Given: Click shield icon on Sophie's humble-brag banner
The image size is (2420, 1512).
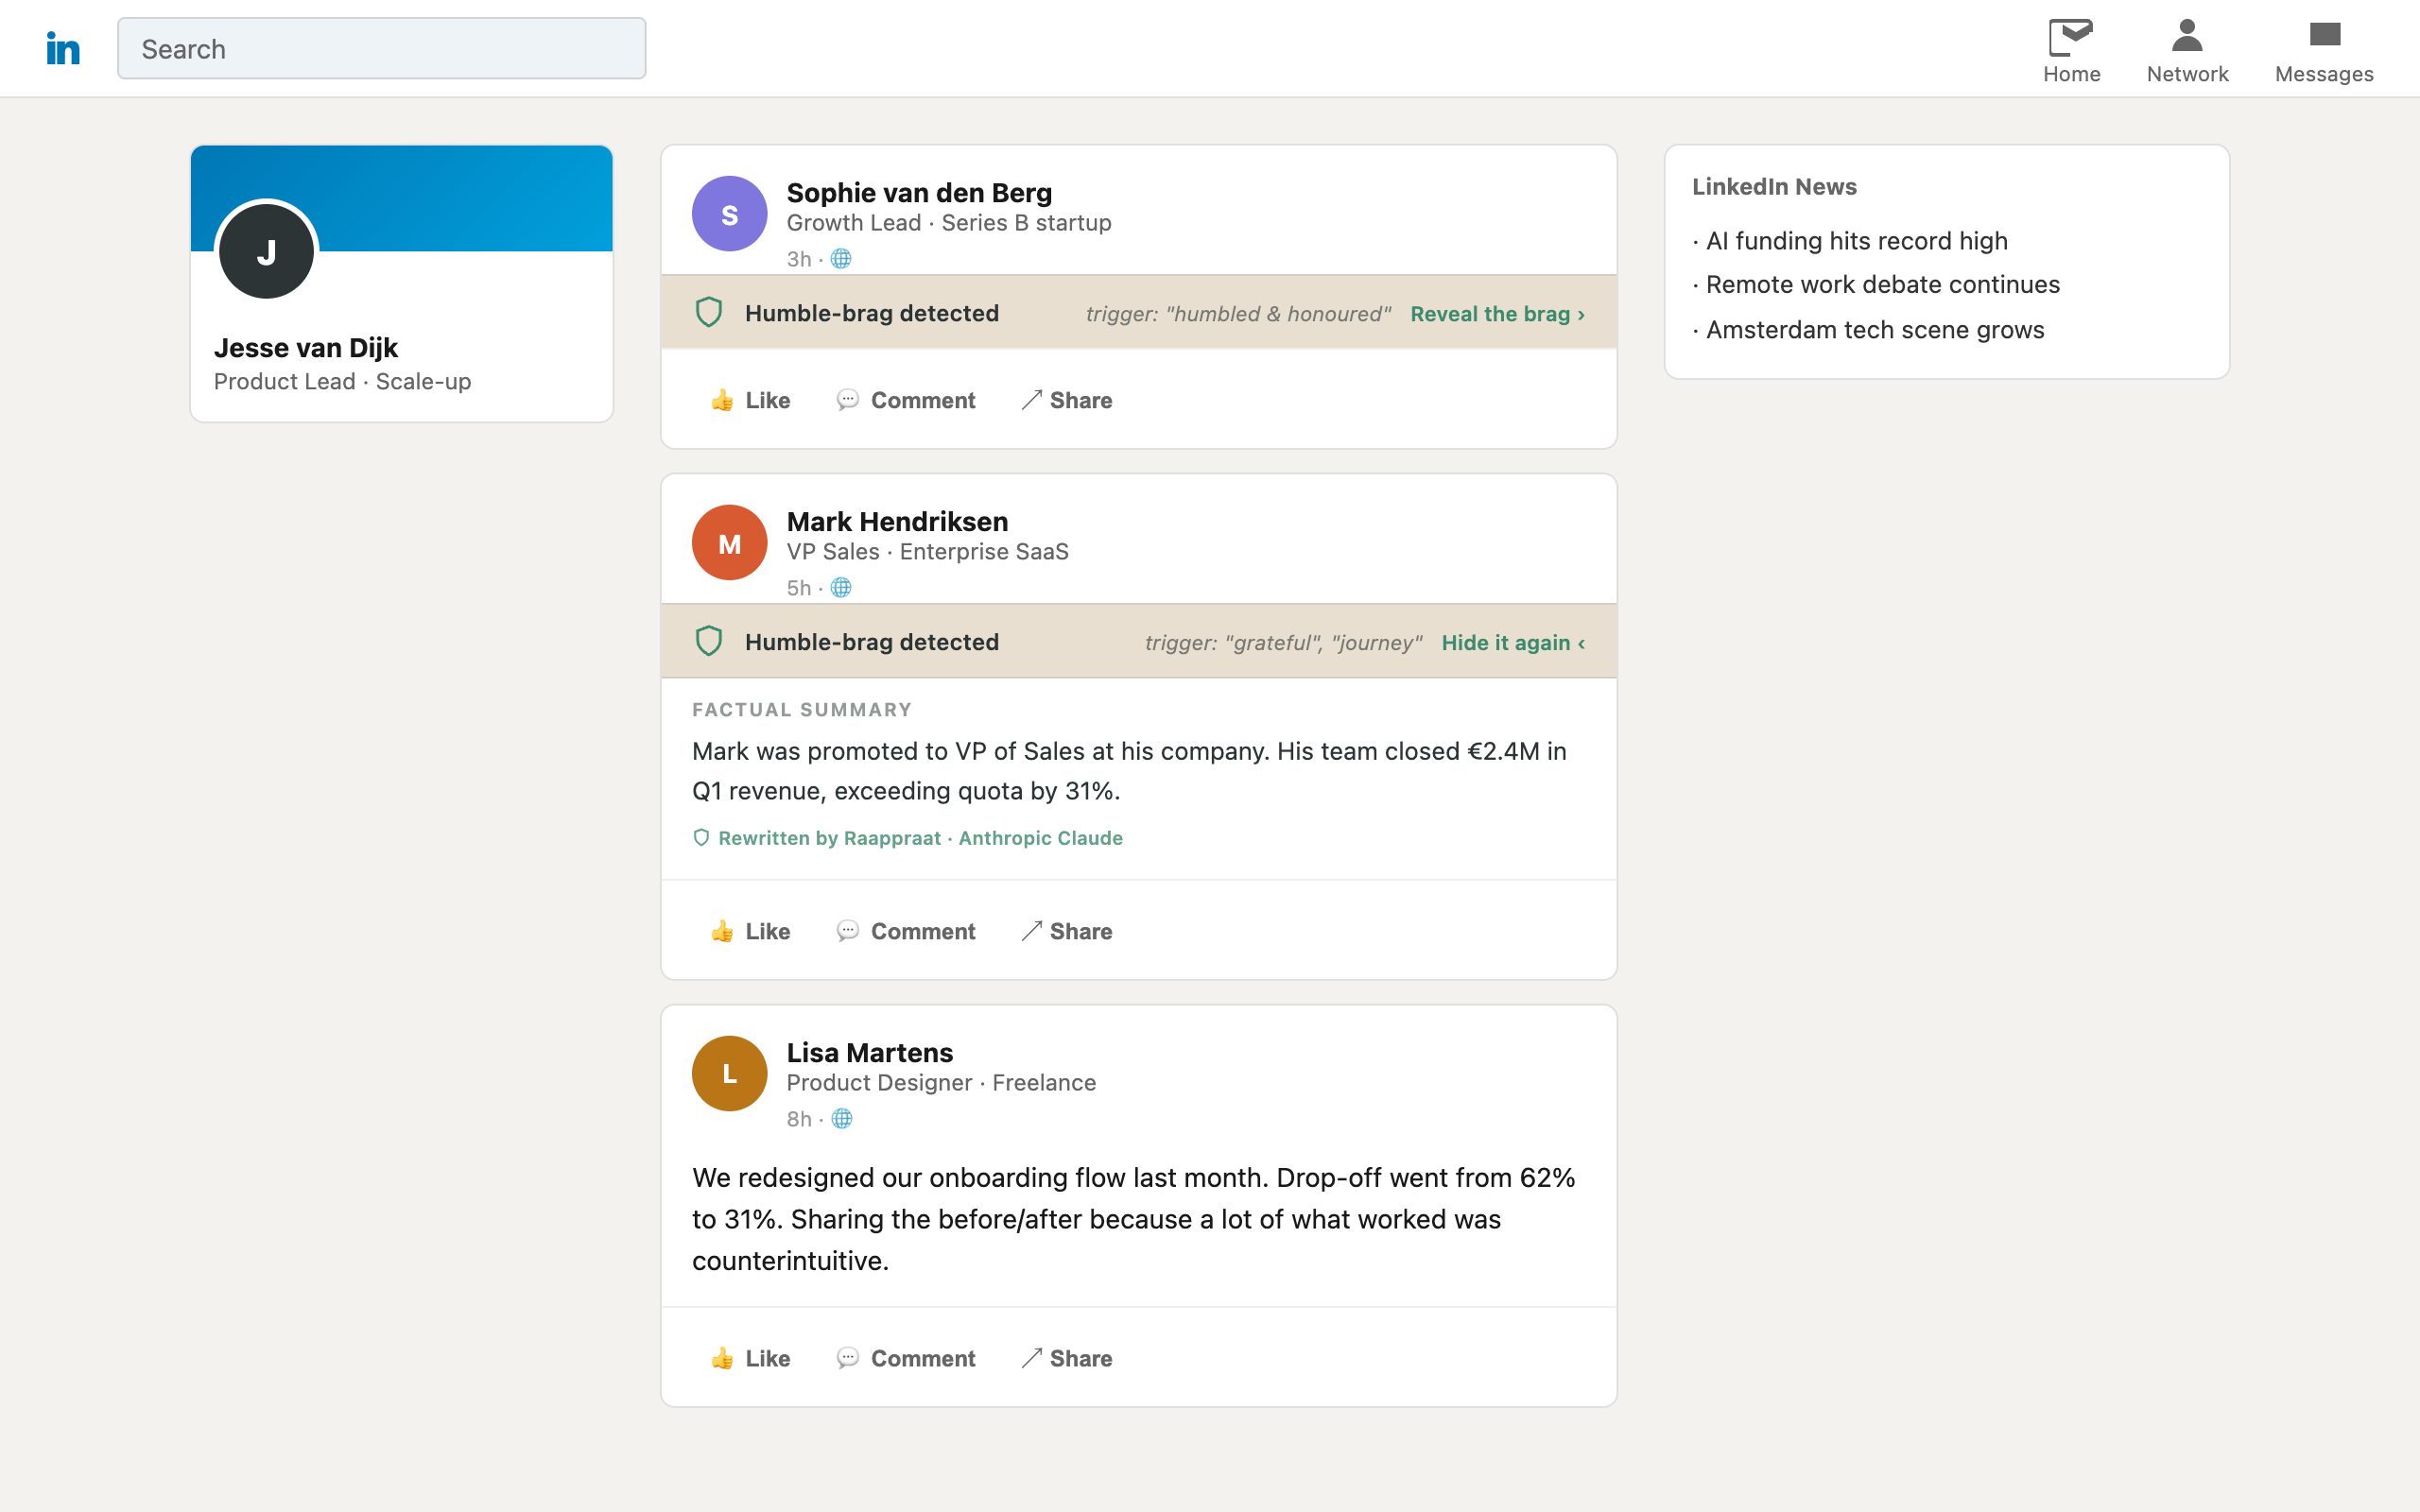Looking at the screenshot, I should (x=709, y=313).
